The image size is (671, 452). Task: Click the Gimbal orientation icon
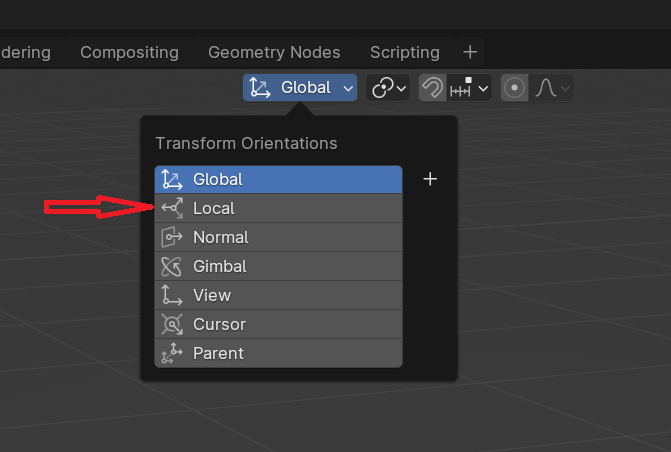[x=172, y=266]
